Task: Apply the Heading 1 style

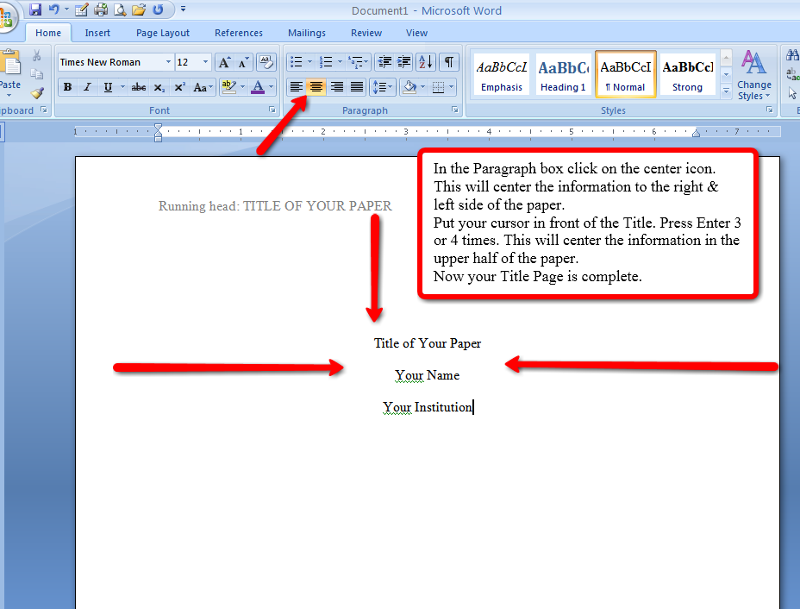Action: 563,72
